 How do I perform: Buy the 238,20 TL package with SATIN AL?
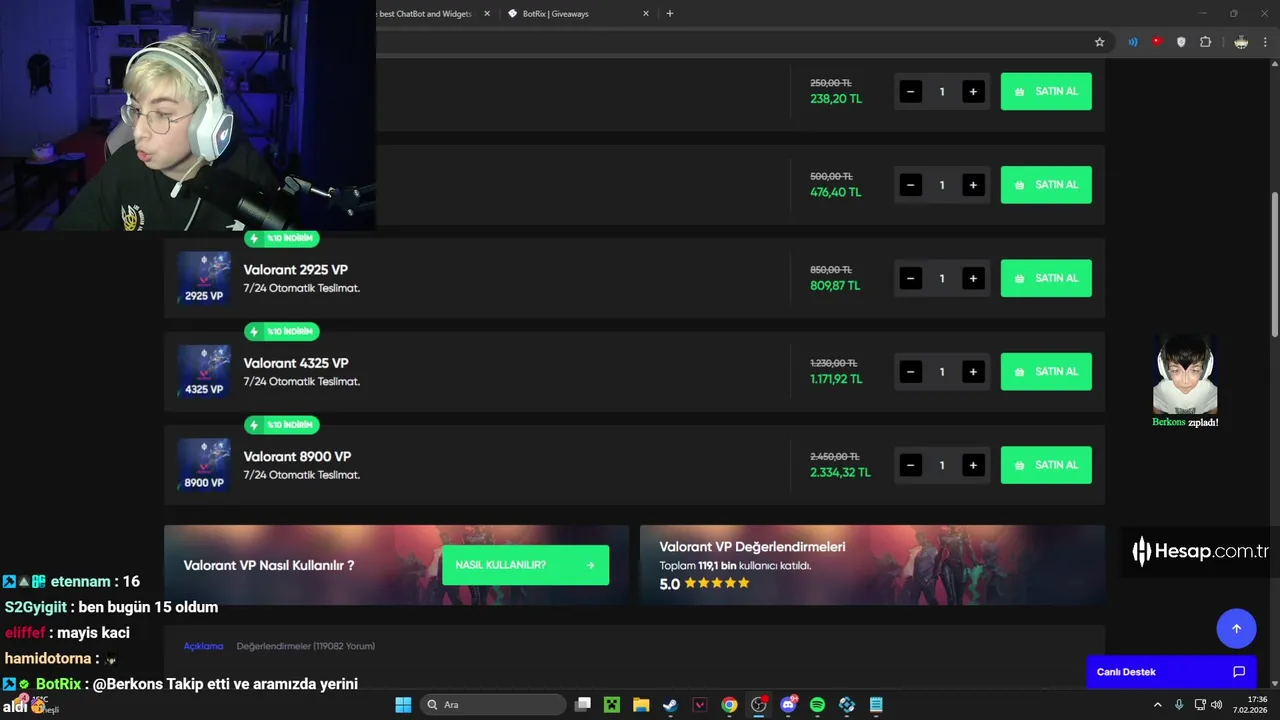coord(1046,91)
